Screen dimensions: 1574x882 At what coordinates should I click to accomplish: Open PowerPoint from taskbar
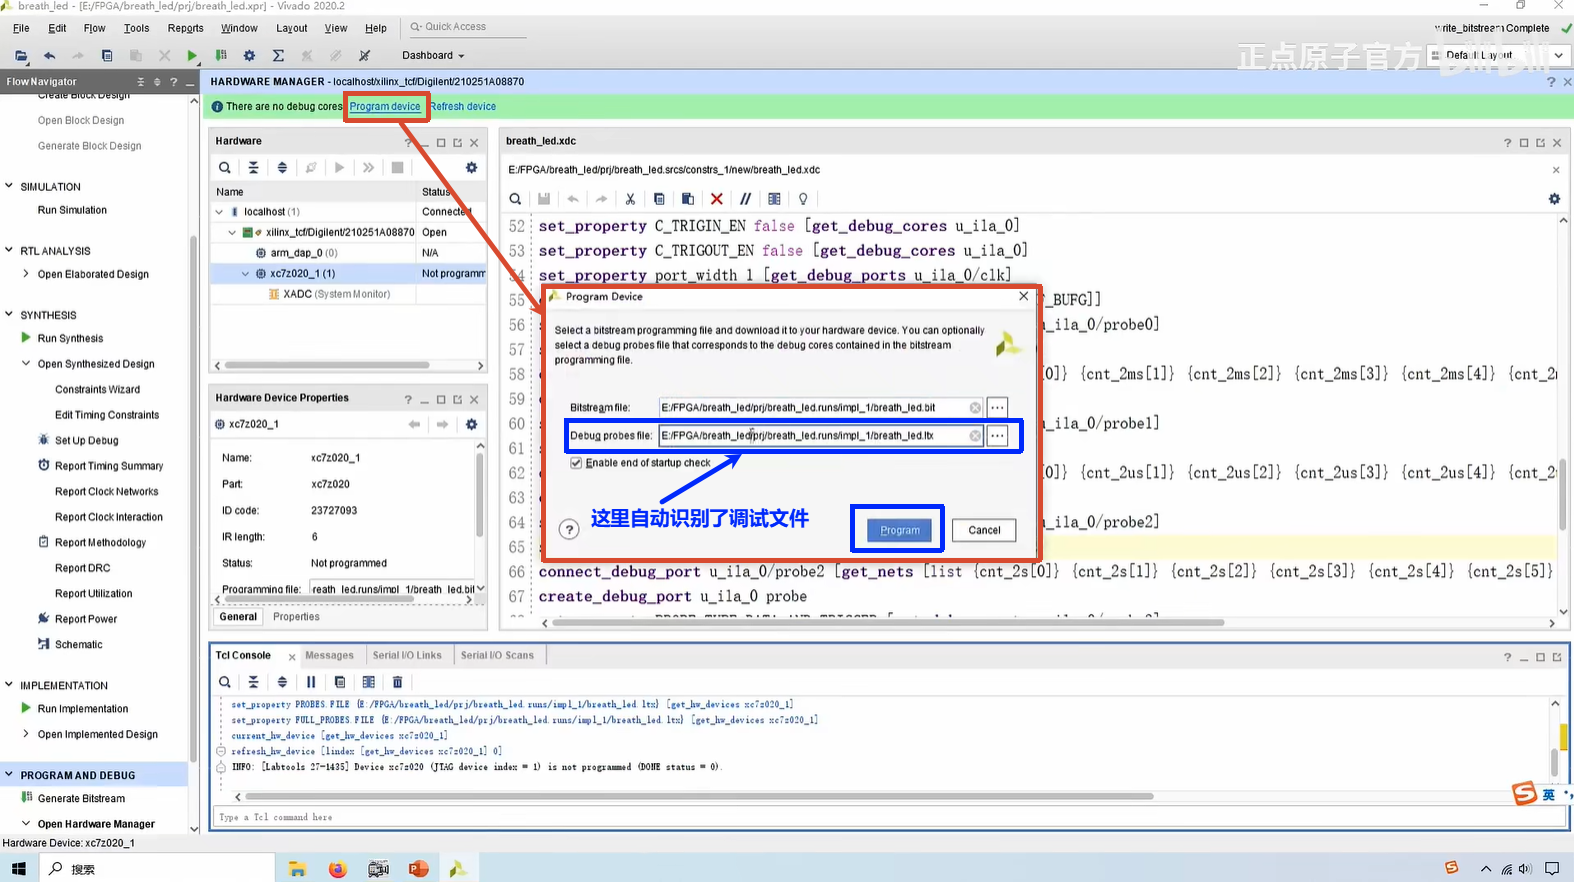coord(418,869)
